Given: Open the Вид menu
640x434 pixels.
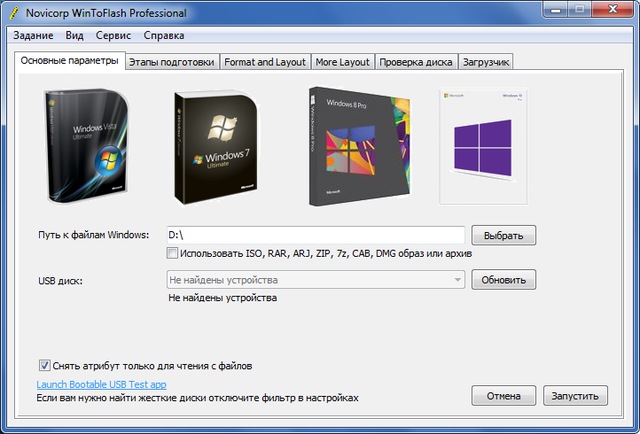Looking at the screenshot, I should click(75, 35).
